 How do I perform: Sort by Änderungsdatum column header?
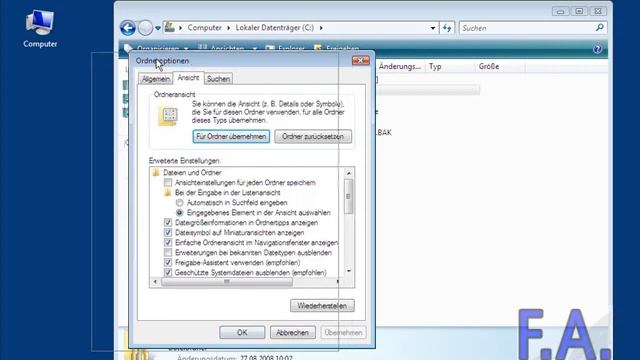click(399, 67)
